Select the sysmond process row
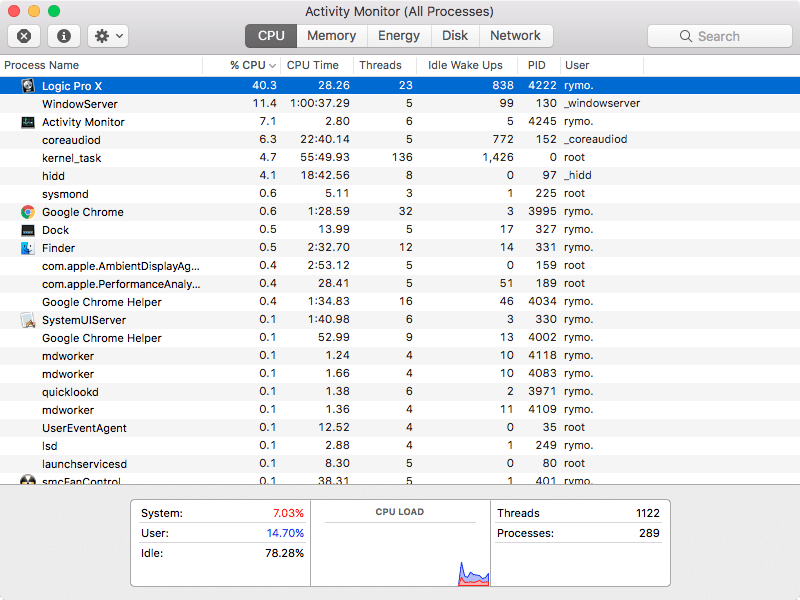The height and width of the screenshot is (600, 800). 400,194
